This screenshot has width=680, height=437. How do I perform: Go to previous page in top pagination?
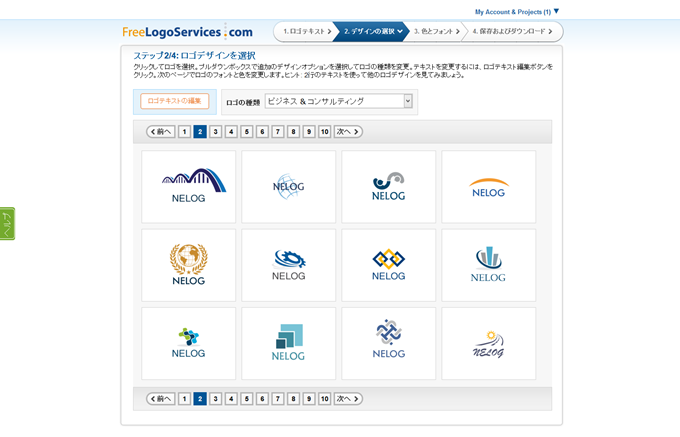tap(161, 132)
